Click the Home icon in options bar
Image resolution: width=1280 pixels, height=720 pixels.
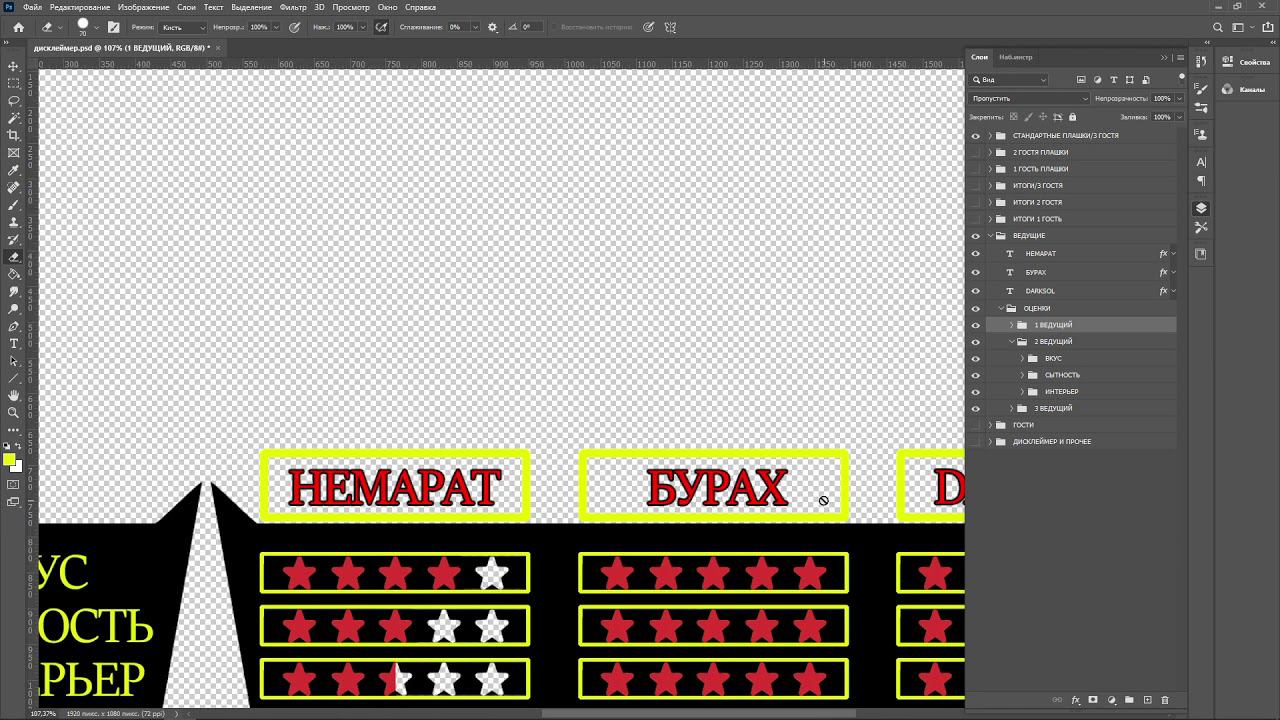[18, 27]
